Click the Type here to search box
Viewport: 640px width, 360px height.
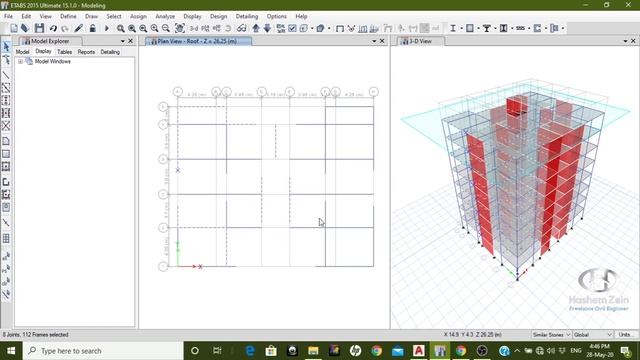[103, 351]
